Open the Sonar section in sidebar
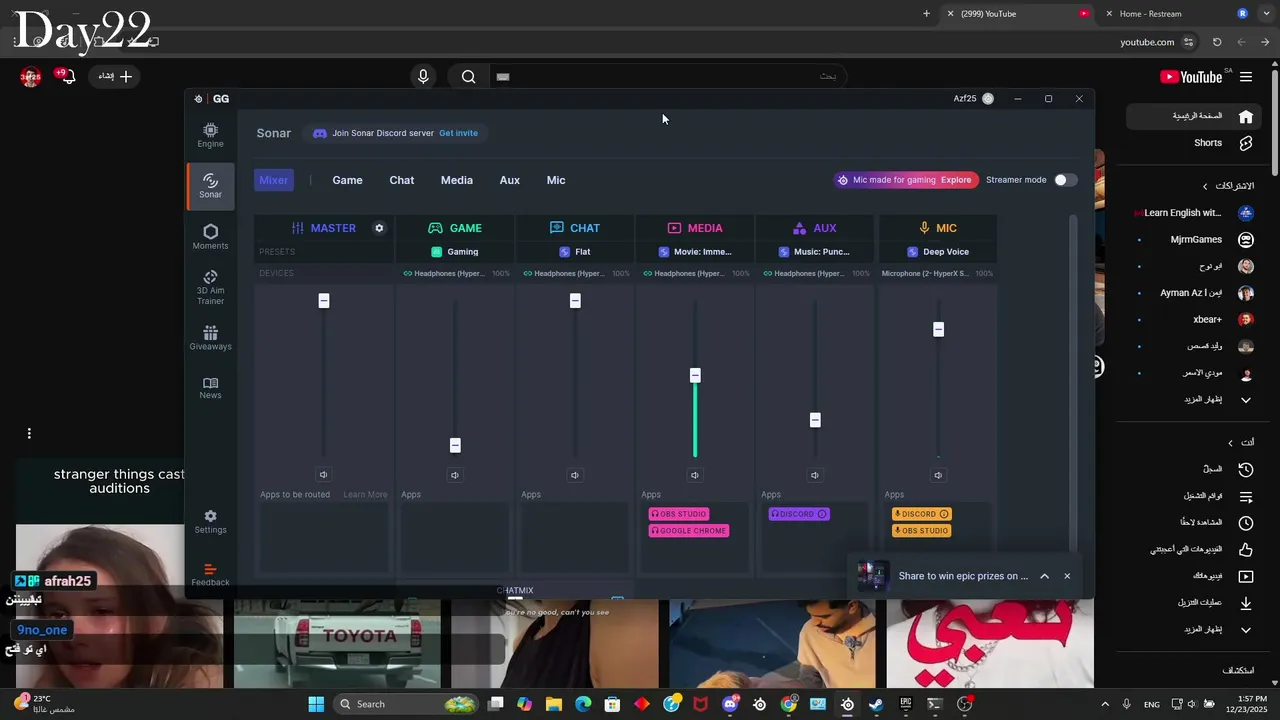The height and width of the screenshot is (720, 1280). (x=210, y=186)
